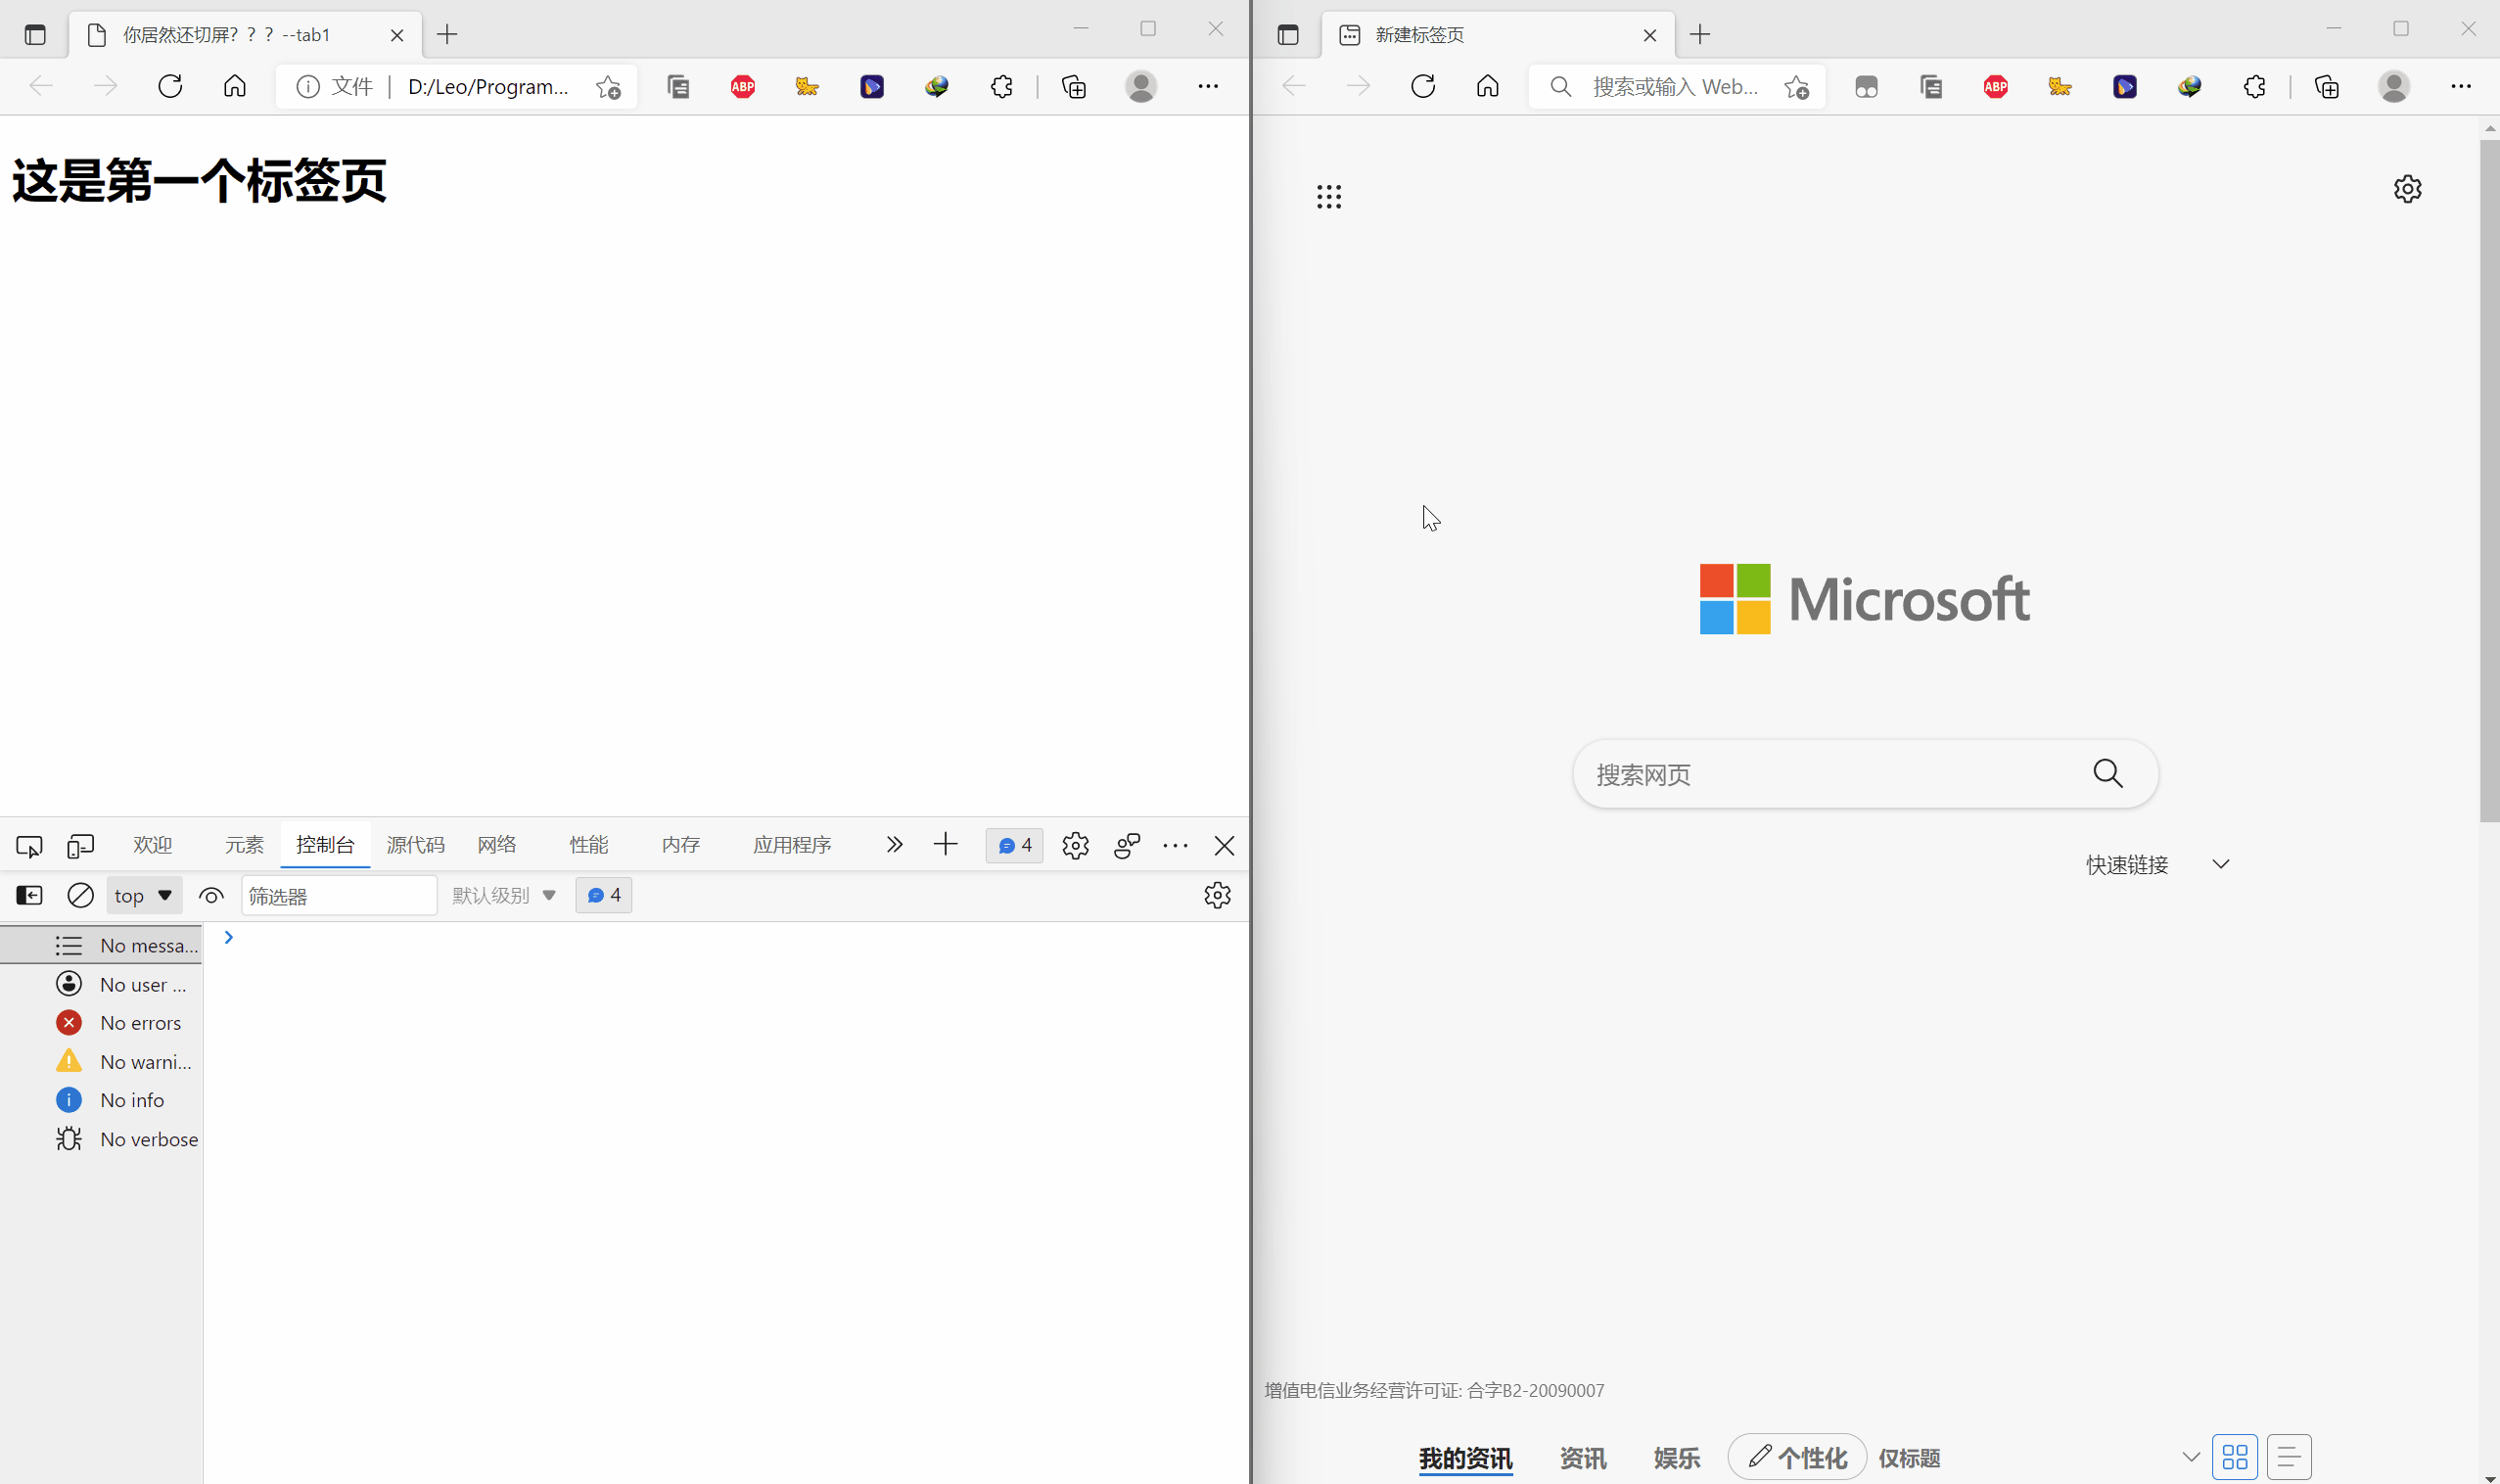This screenshot has width=2500, height=1484.
Task: Open the 性能 tab
Action: point(588,845)
